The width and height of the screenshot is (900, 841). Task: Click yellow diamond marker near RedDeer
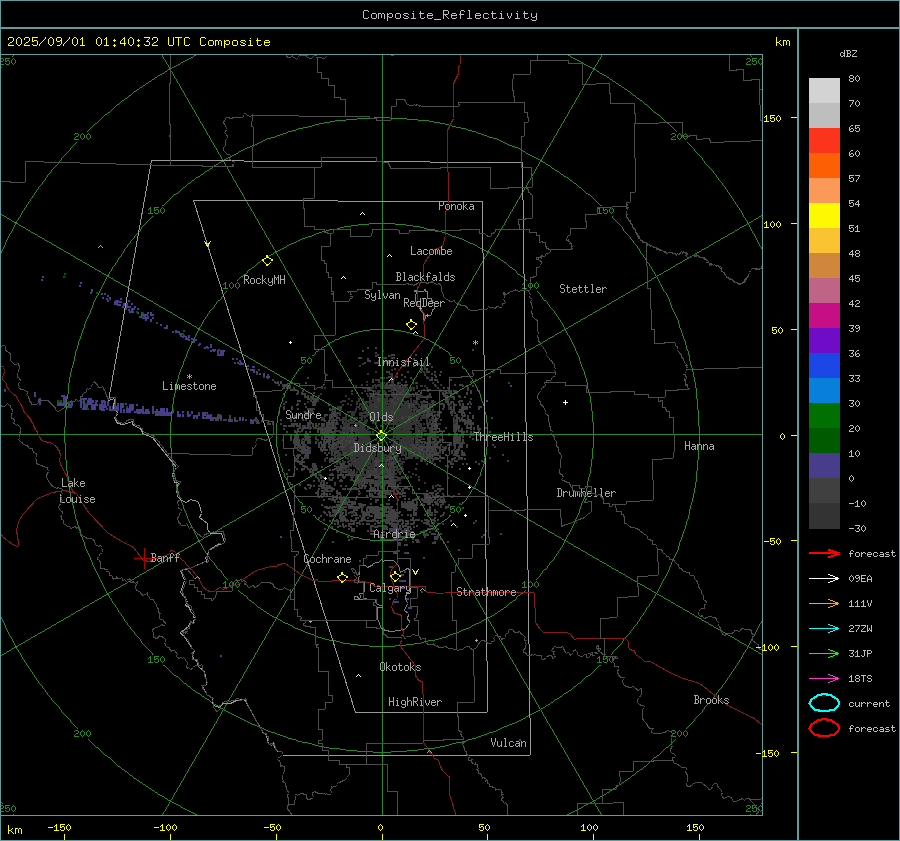pyautogui.click(x=411, y=325)
